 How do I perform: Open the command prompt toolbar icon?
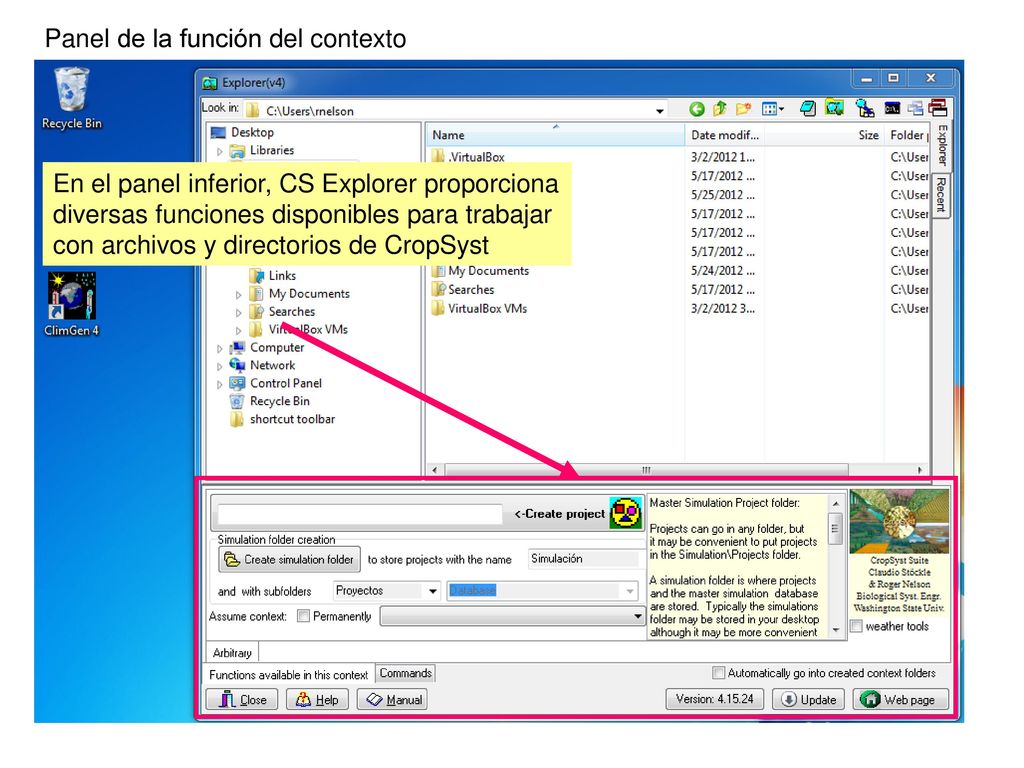[892, 108]
